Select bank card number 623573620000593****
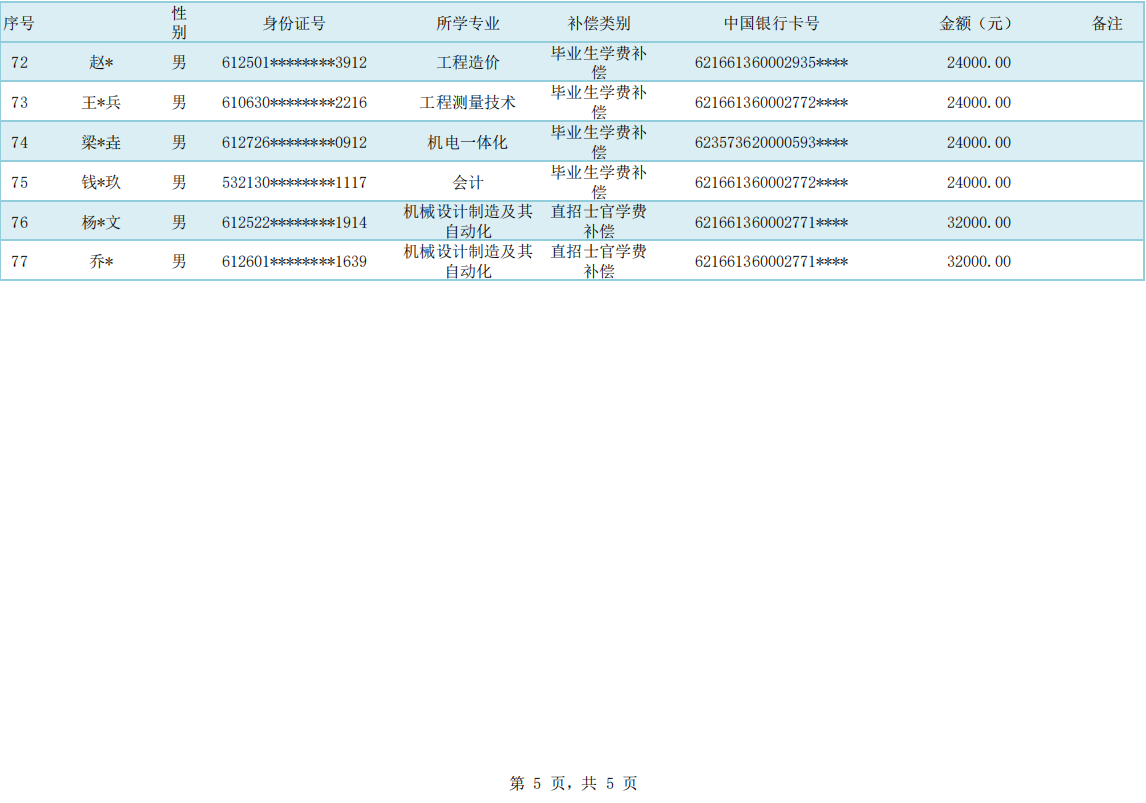1146x803 pixels. 771,143
